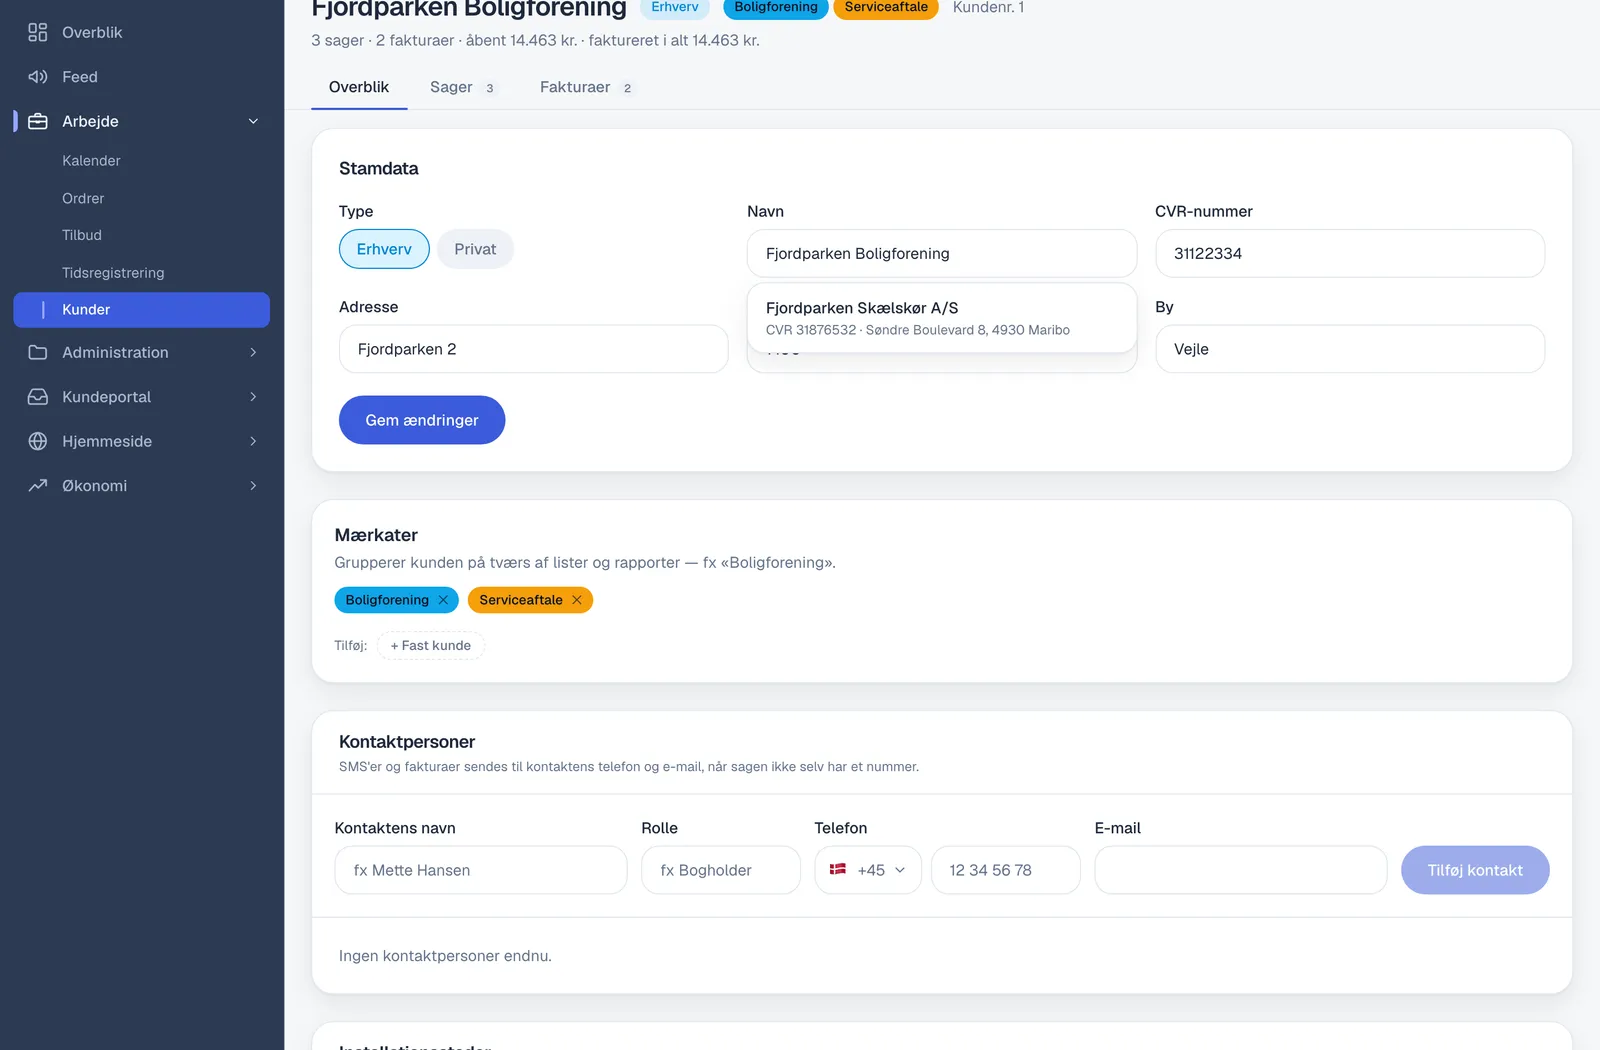Screen dimensions: 1600x1050
Task: Collapse the Arbejde menu chevron
Action: [253, 121]
